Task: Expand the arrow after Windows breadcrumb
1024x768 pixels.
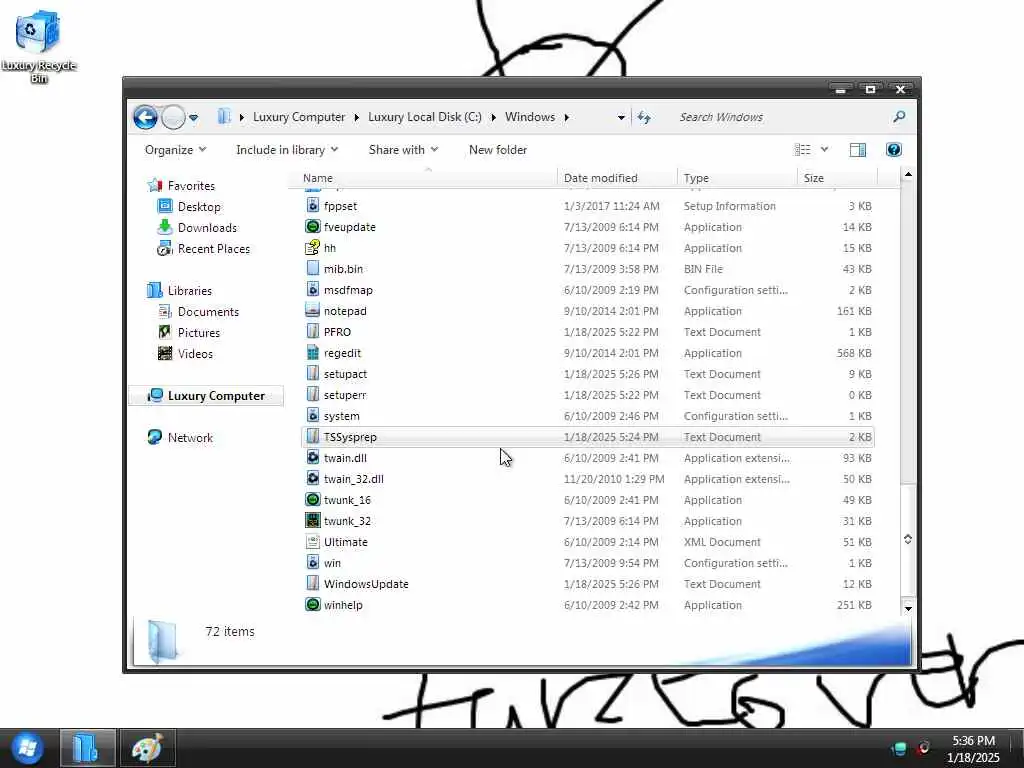Action: click(566, 118)
